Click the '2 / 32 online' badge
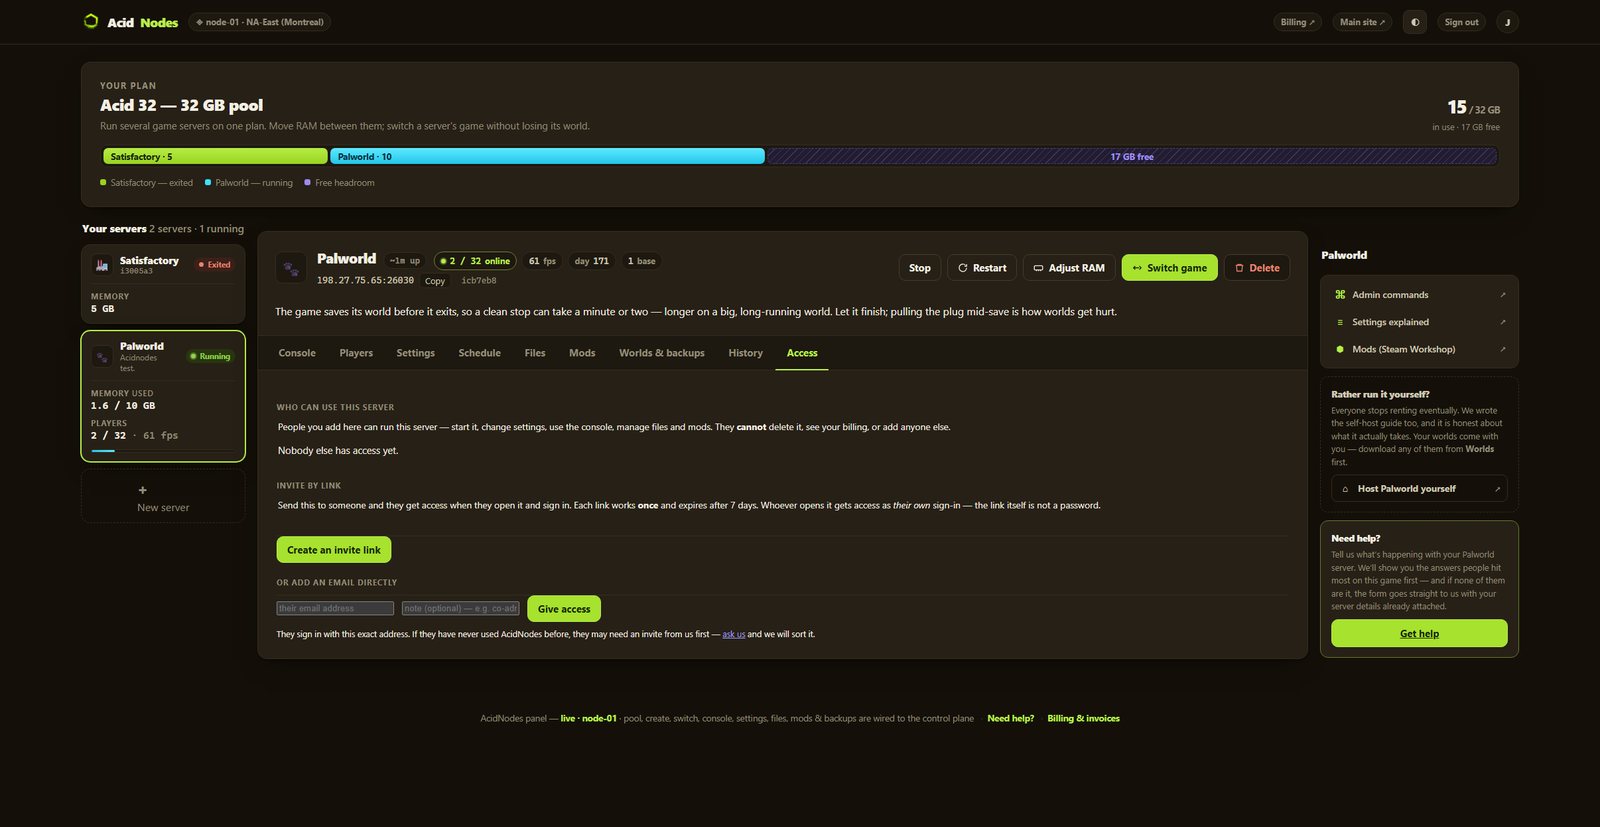Screen dimensions: 1600x827 tap(475, 261)
